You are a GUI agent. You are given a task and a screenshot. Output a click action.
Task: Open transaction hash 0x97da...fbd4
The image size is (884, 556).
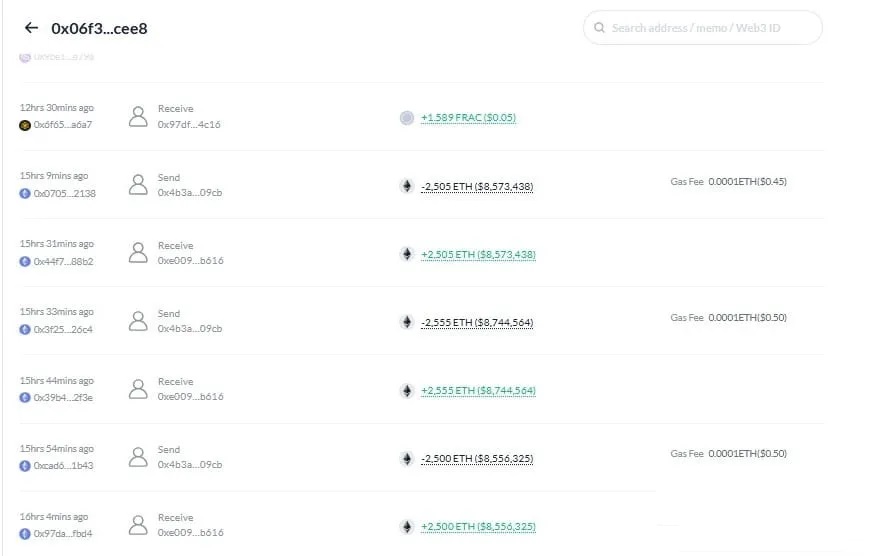pos(63,533)
